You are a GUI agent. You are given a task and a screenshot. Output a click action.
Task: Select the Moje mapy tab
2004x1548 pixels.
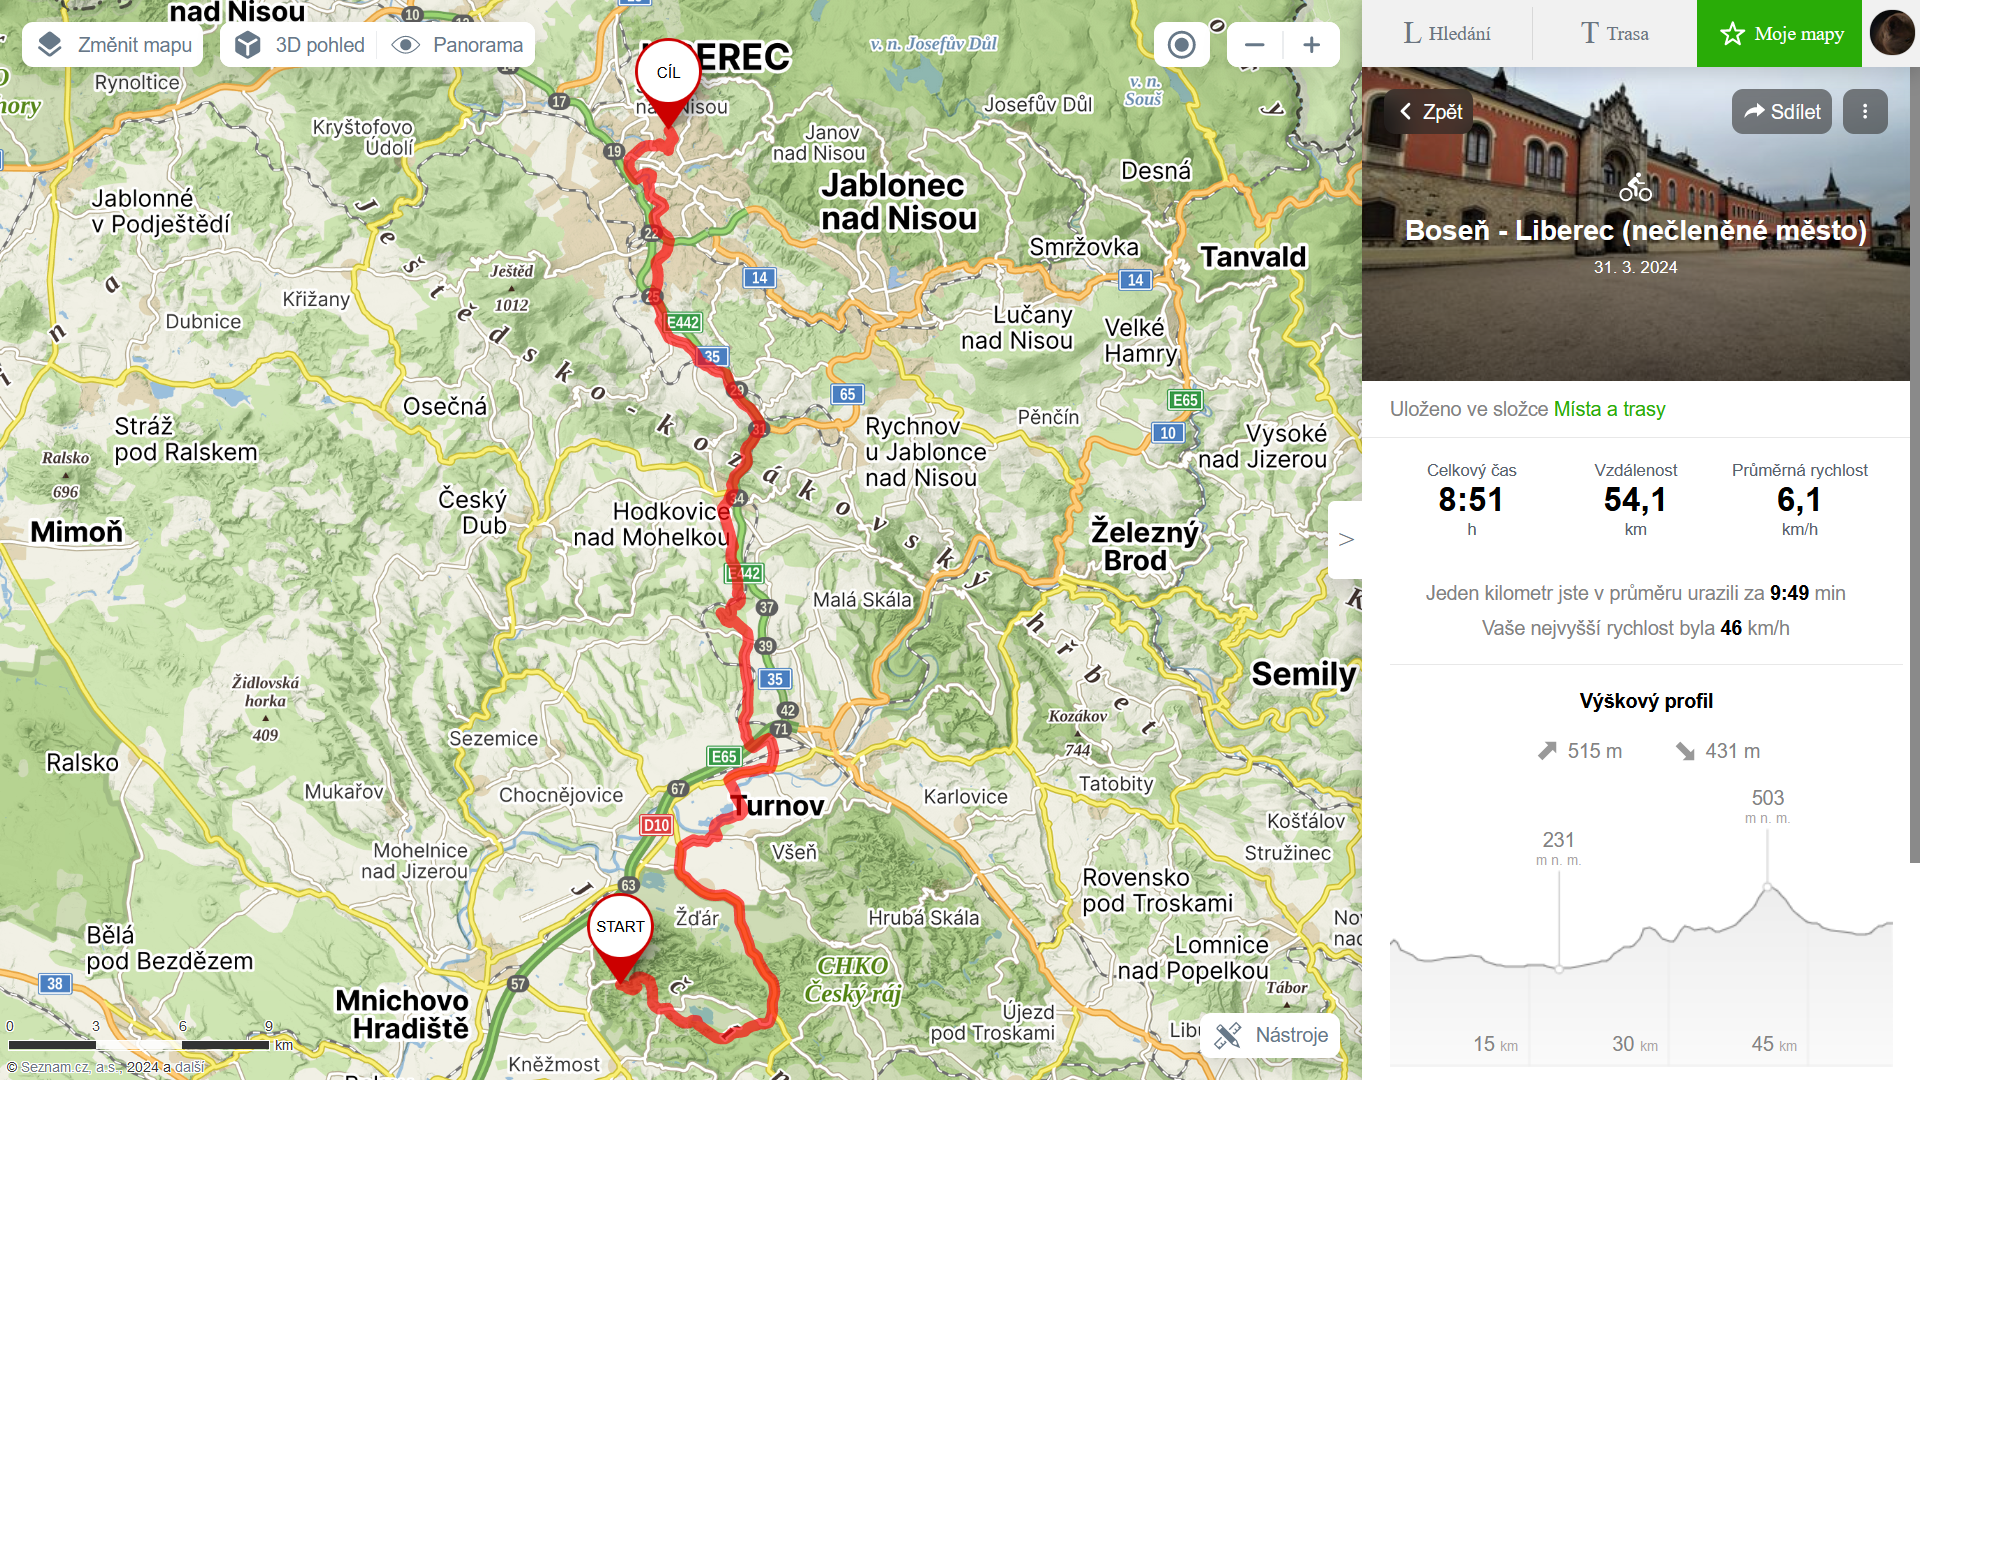coord(1779,34)
